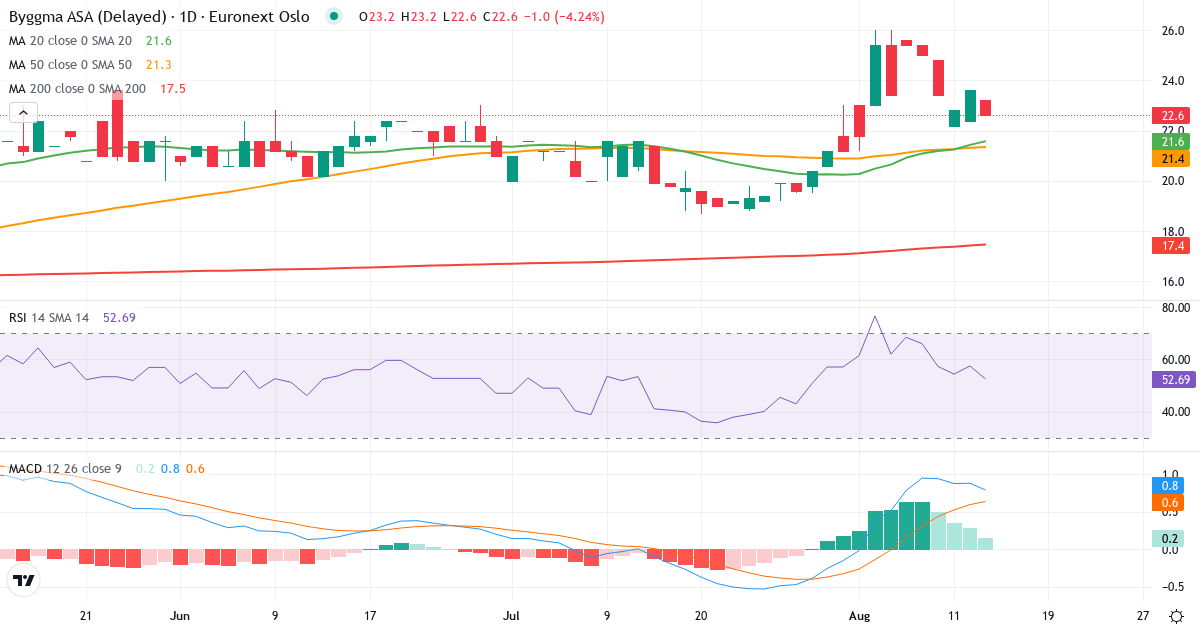The height and width of the screenshot is (630, 1200).
Task: Click the 27 date label on time axis
Action: click(1143, 616)
